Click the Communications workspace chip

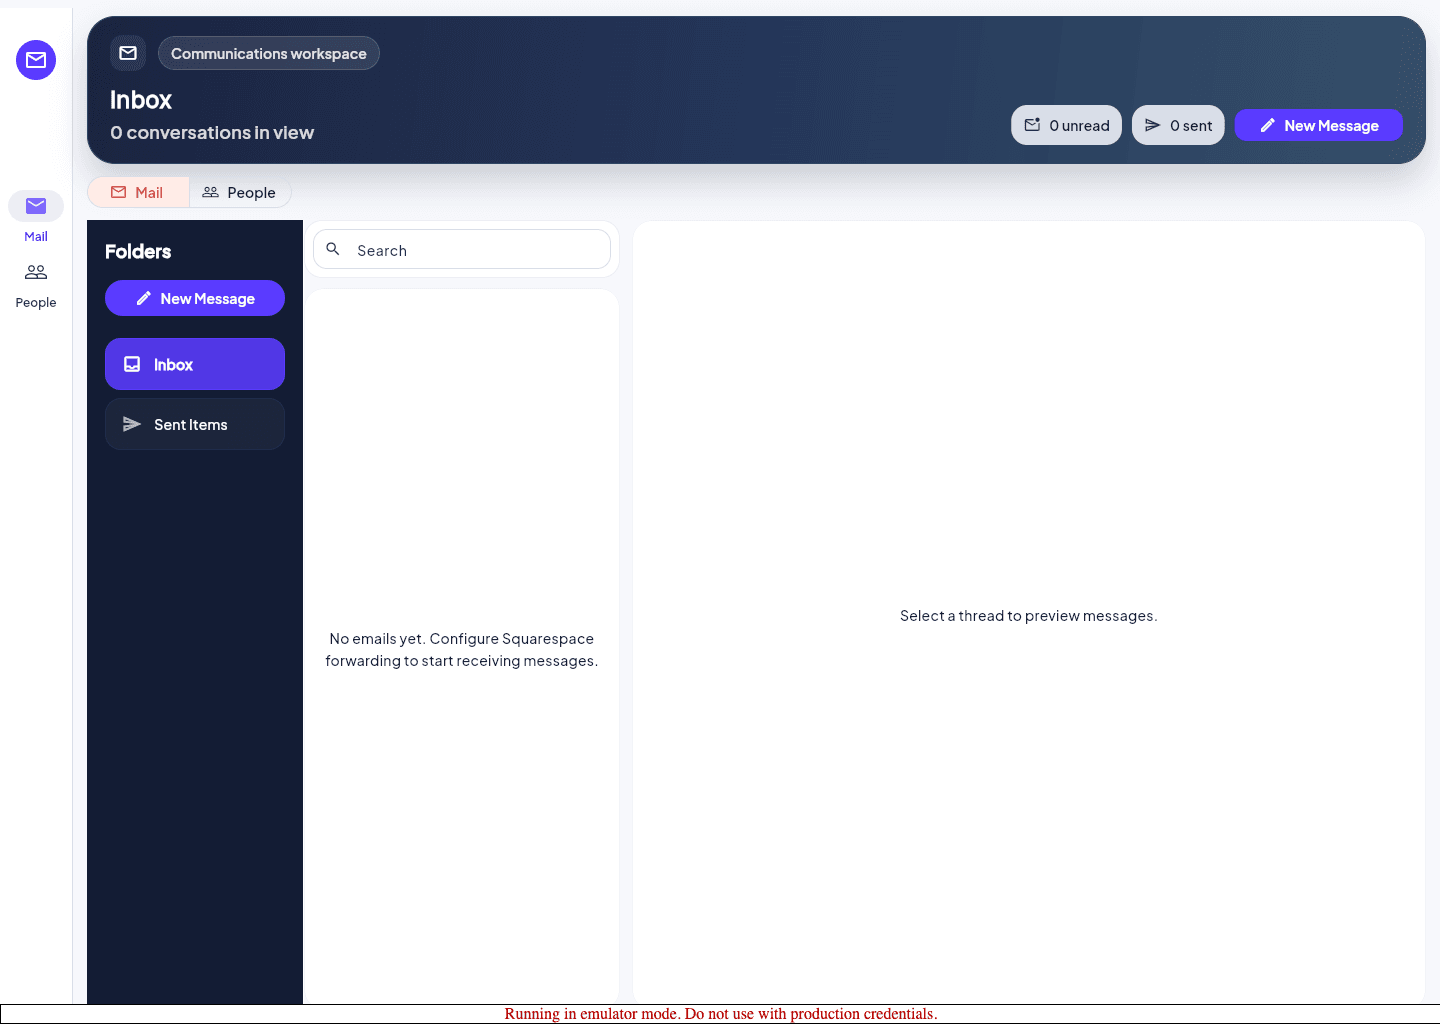pyautogui.click(x=269, y=53)
